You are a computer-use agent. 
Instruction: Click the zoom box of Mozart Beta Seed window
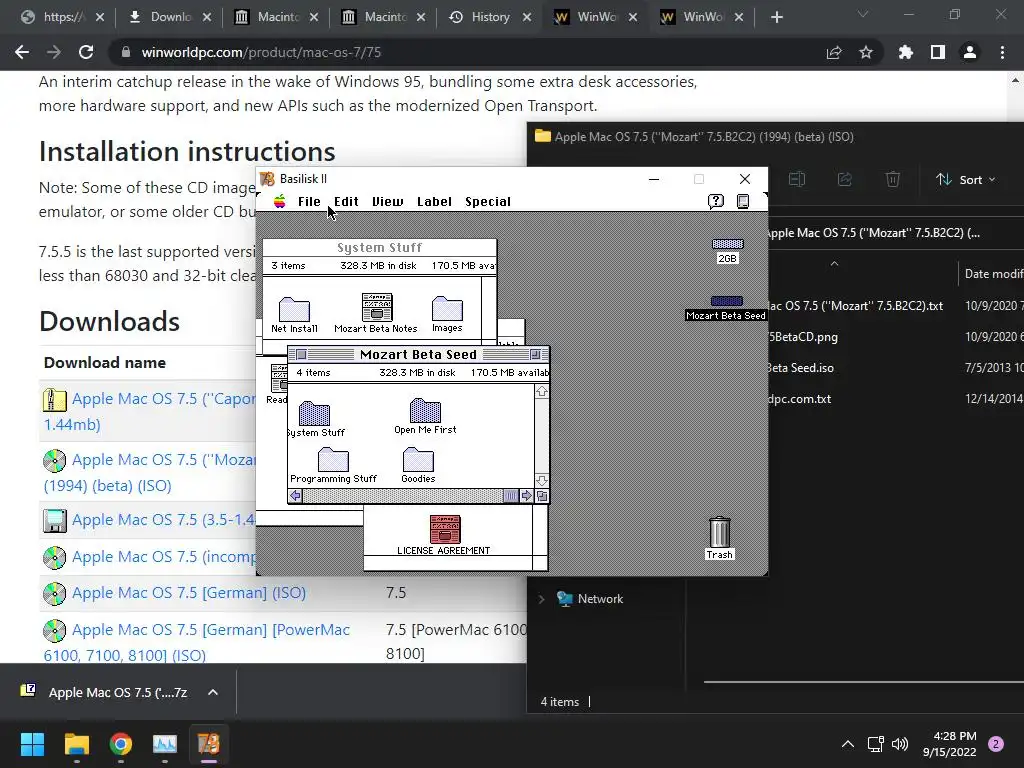point(536,354)
